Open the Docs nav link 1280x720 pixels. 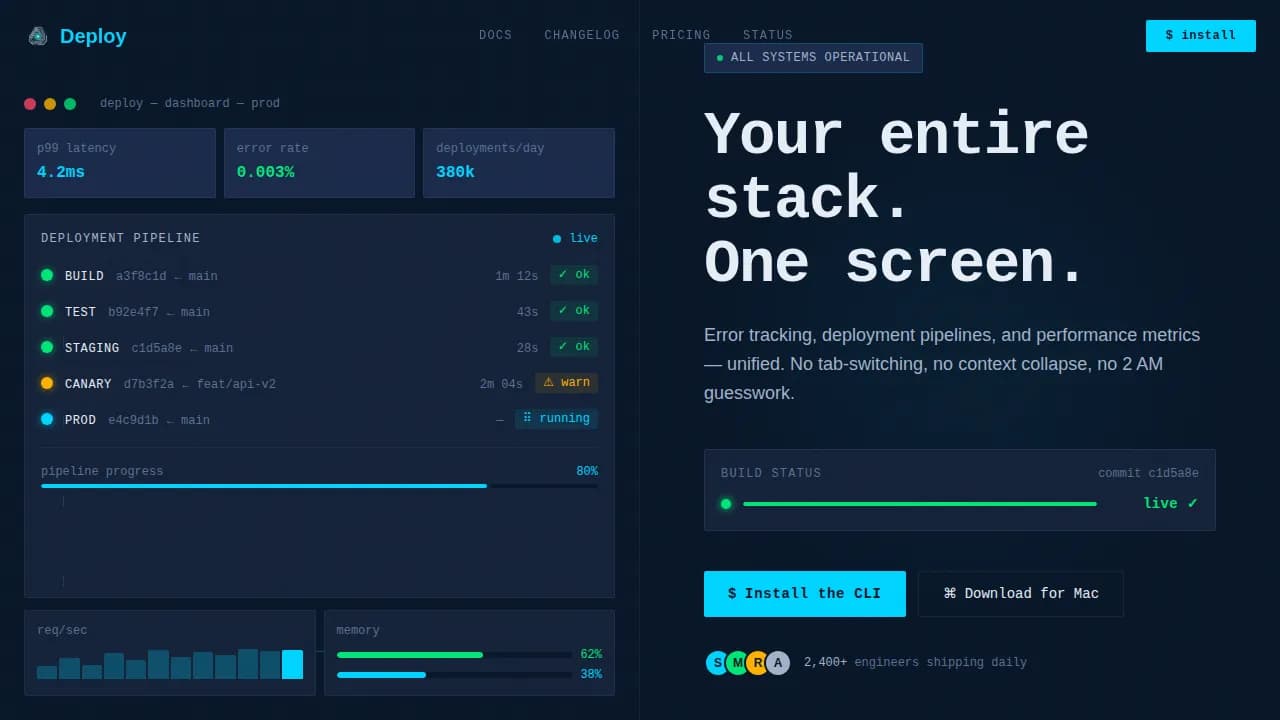point(495,35)
